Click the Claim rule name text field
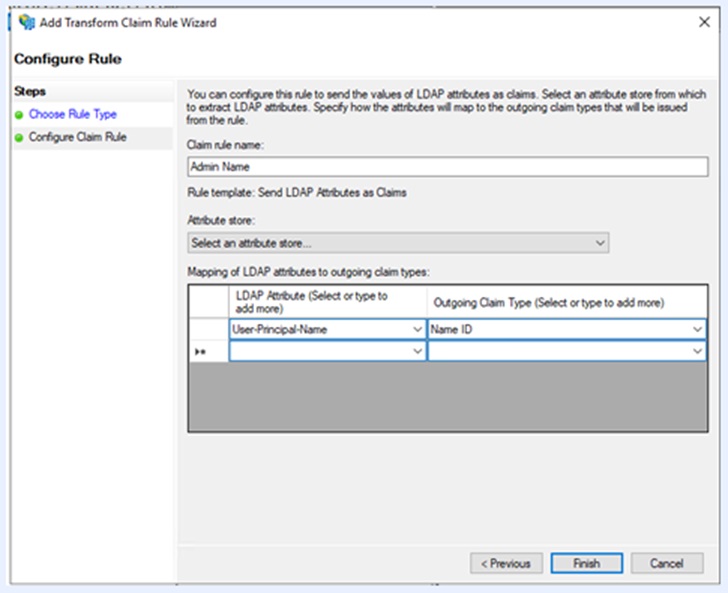728x593 pixels. click(x=447, y=167)
